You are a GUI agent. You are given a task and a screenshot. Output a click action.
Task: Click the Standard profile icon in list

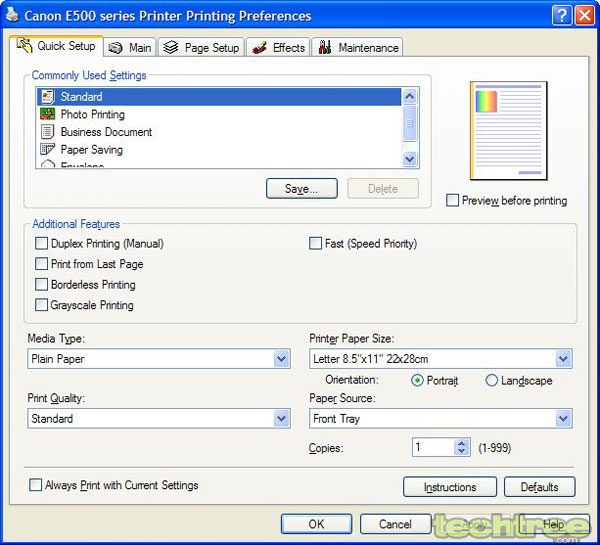click(47, 97)
